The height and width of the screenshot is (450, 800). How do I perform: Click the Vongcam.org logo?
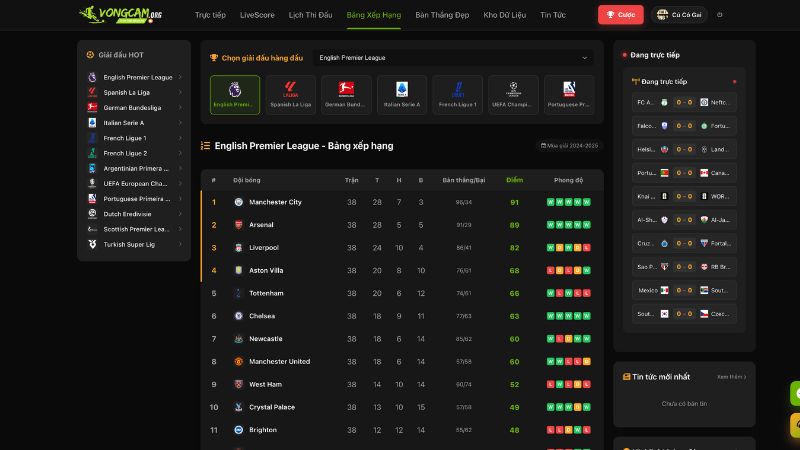[x=120, y=15]
